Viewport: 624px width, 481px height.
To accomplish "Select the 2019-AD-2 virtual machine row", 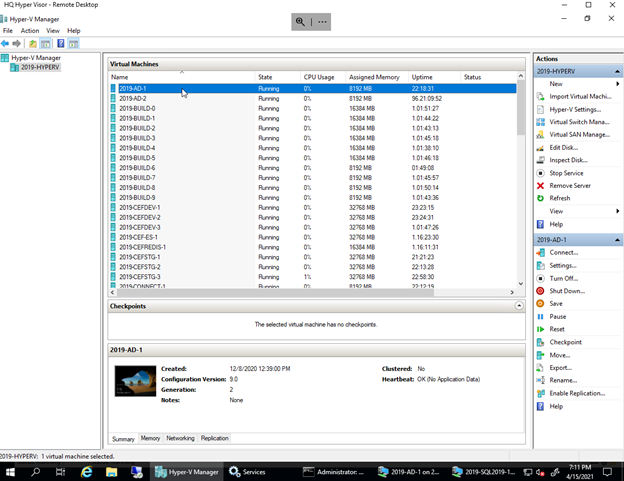I will [312, 98].
